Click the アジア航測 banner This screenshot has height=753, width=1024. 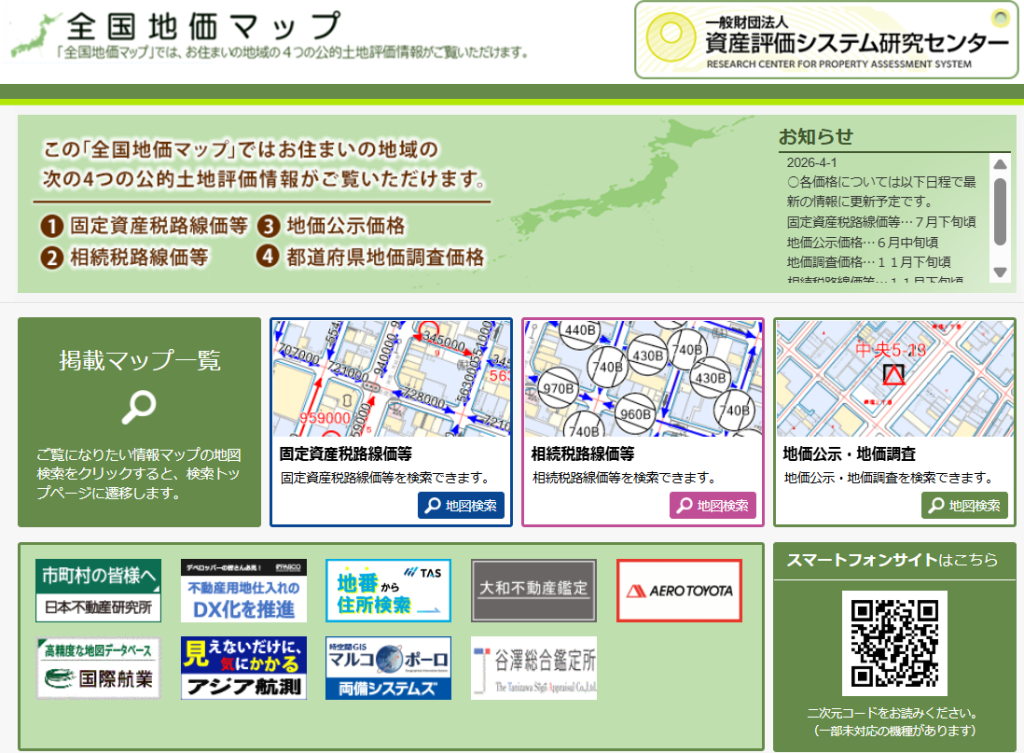point(243,668)
